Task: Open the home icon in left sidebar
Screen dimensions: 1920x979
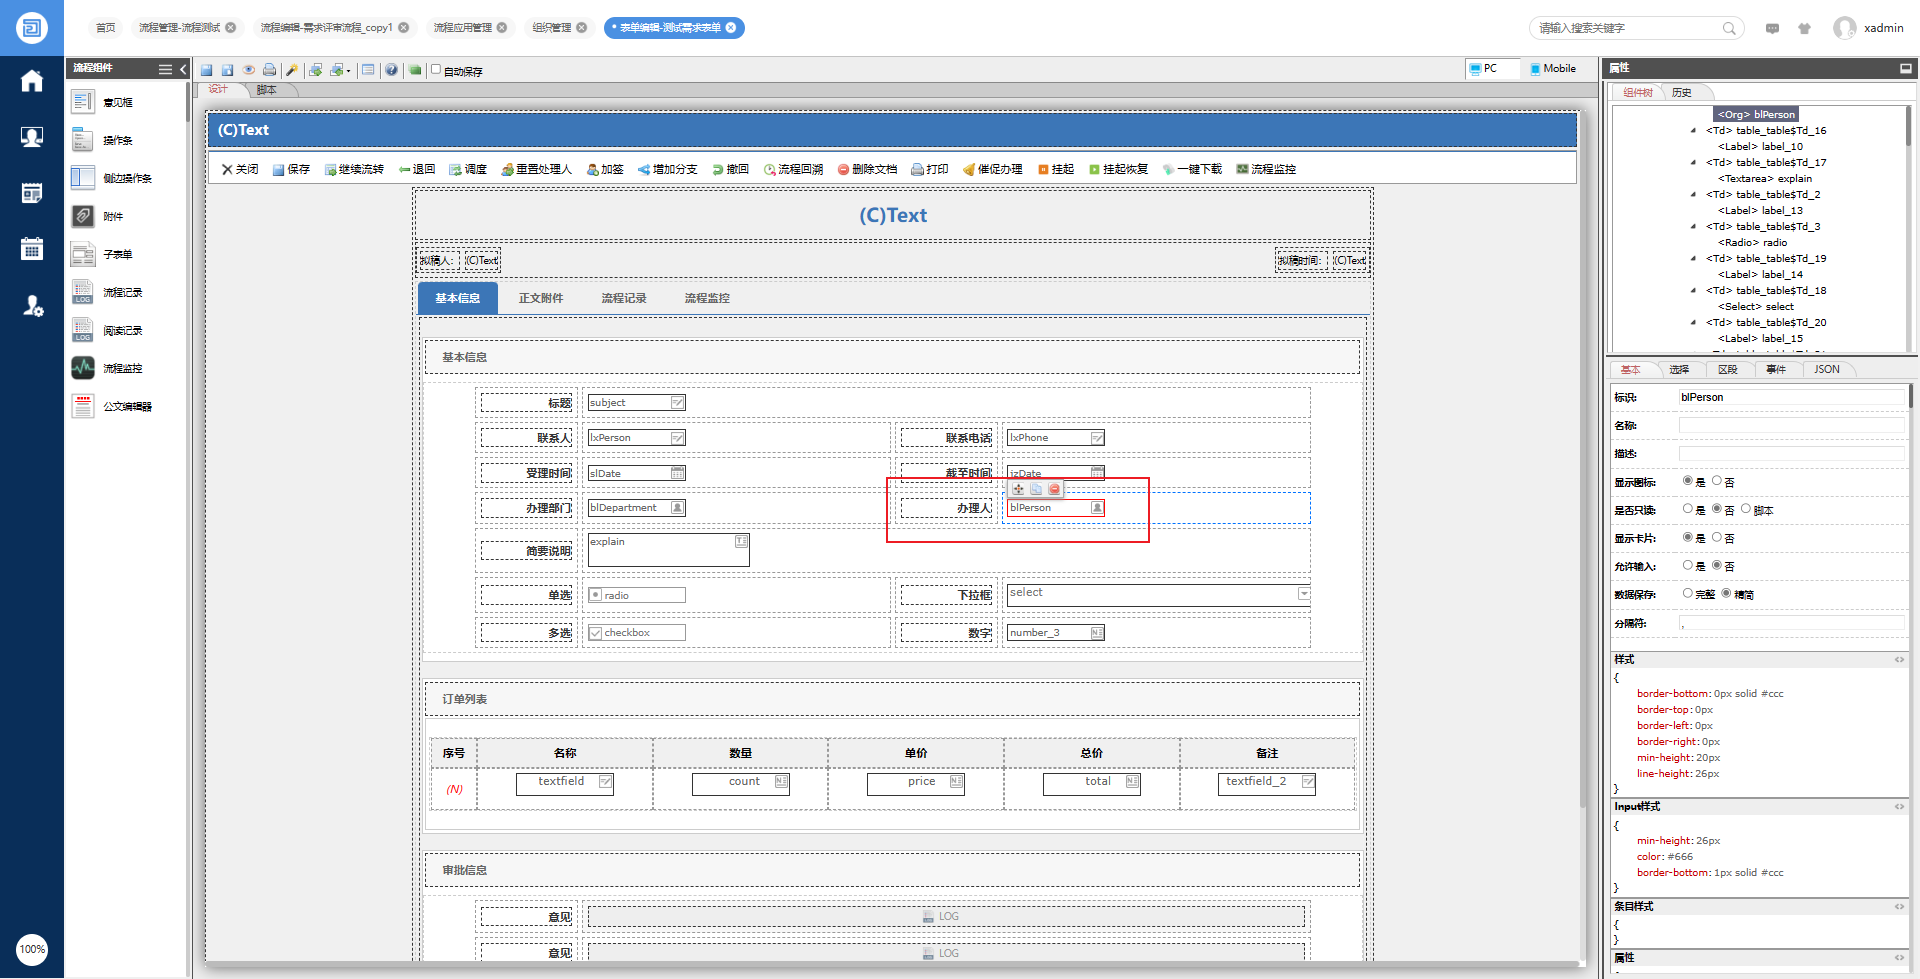Action: pyautogui.click(x=32, y=81)
